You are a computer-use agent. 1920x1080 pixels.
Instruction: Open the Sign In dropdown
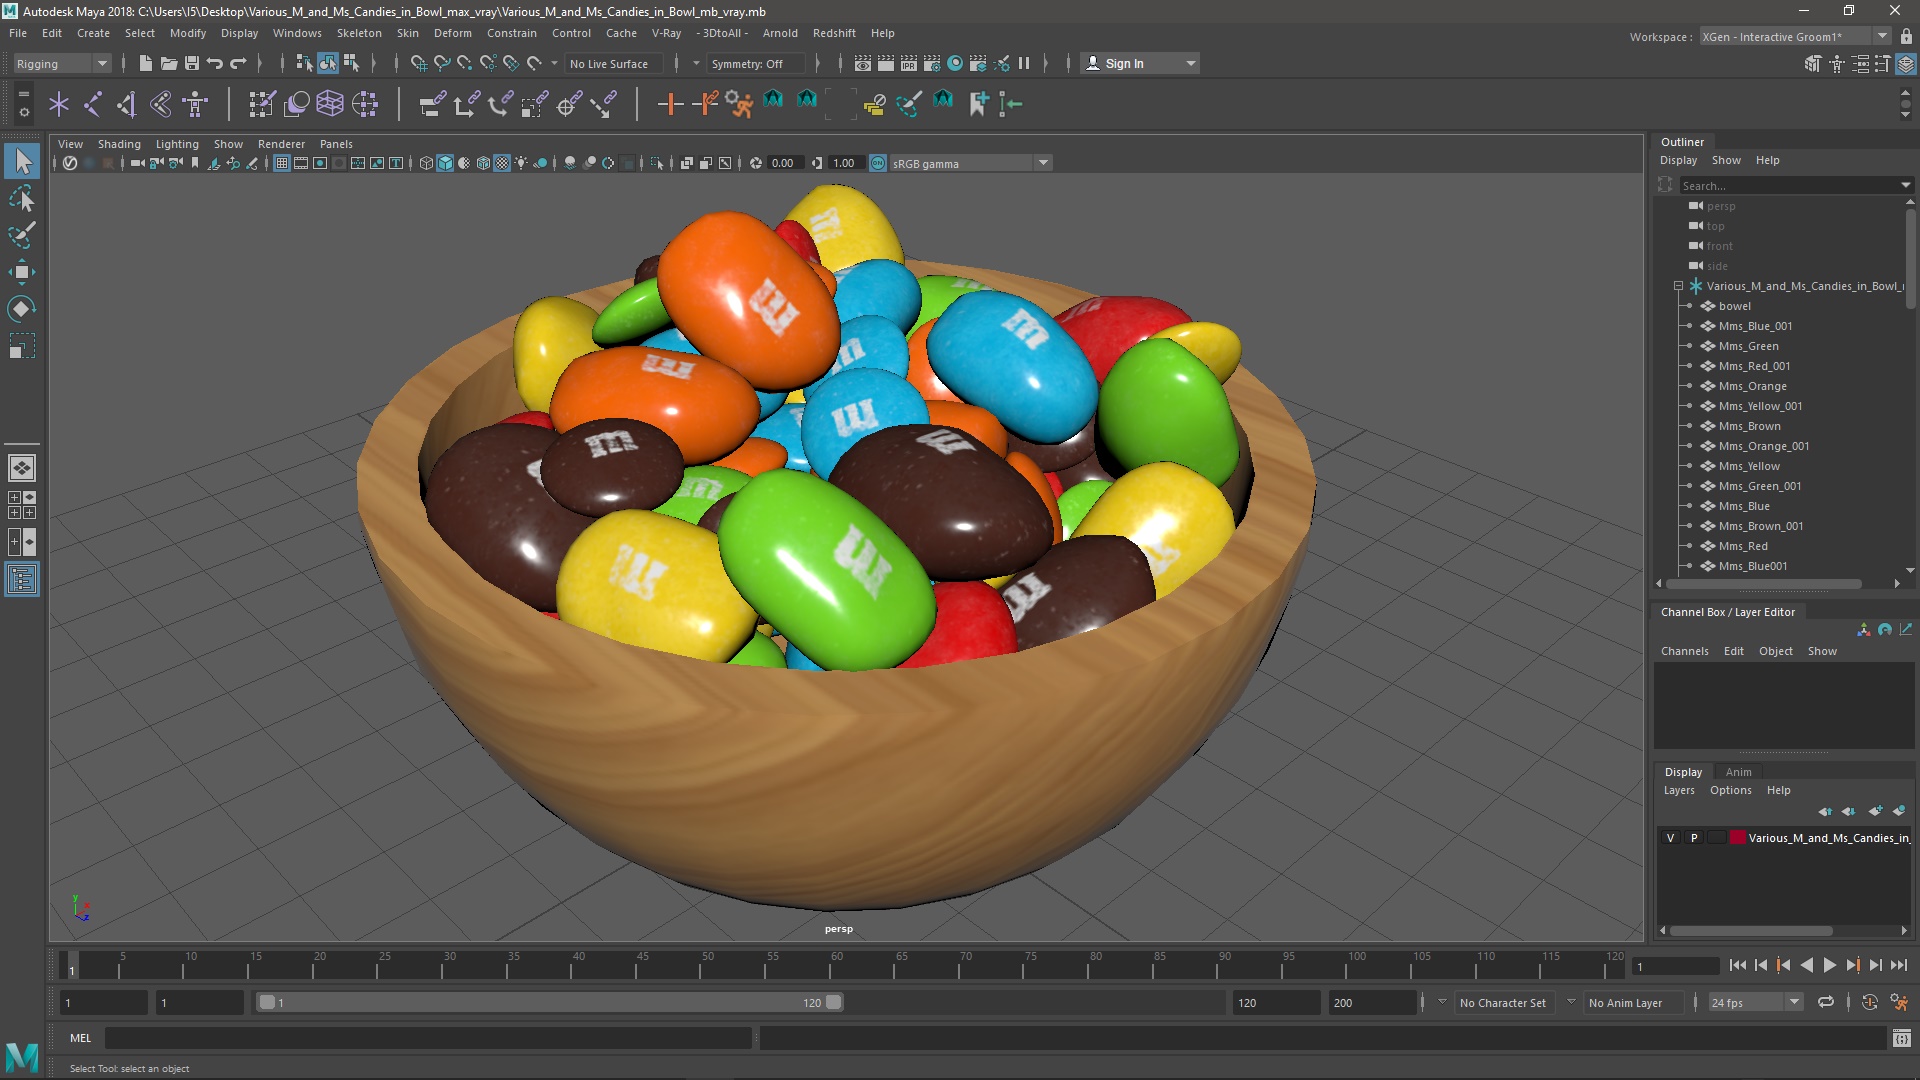click(x=1140, y=63)
